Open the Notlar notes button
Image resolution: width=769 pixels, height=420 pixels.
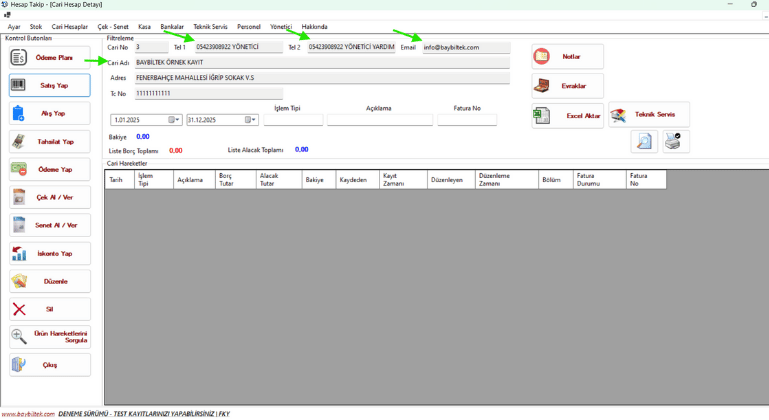567,57
